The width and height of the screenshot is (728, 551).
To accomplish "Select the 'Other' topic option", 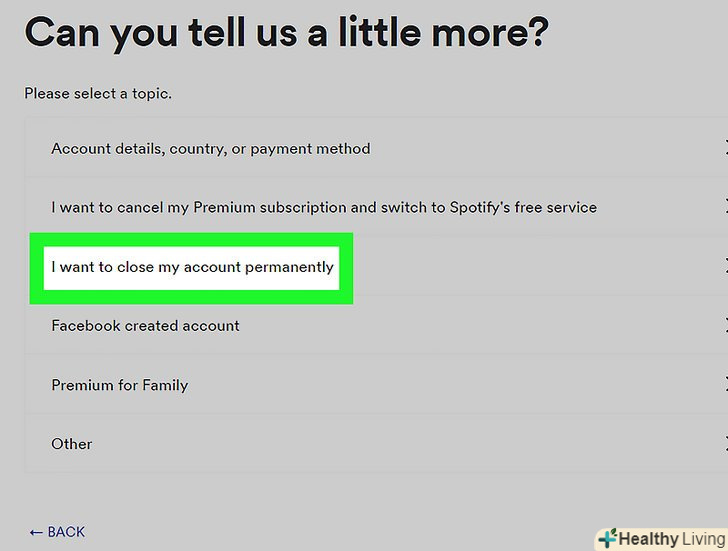I will point(72,444).
